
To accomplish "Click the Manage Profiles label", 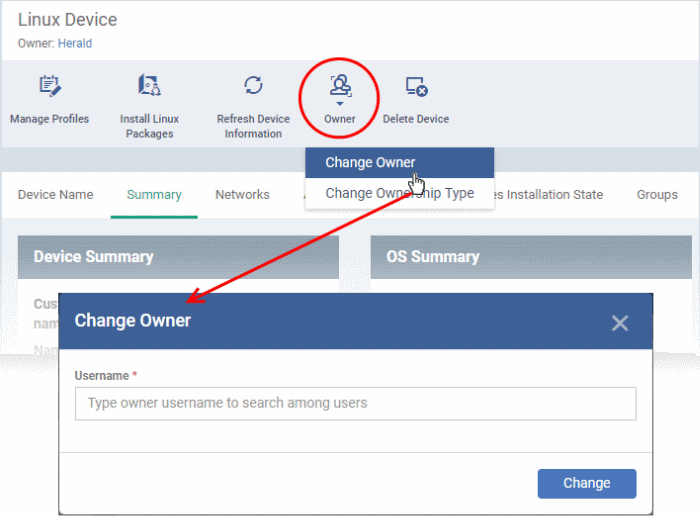I will pyautogui.click(x=50, y=119).
